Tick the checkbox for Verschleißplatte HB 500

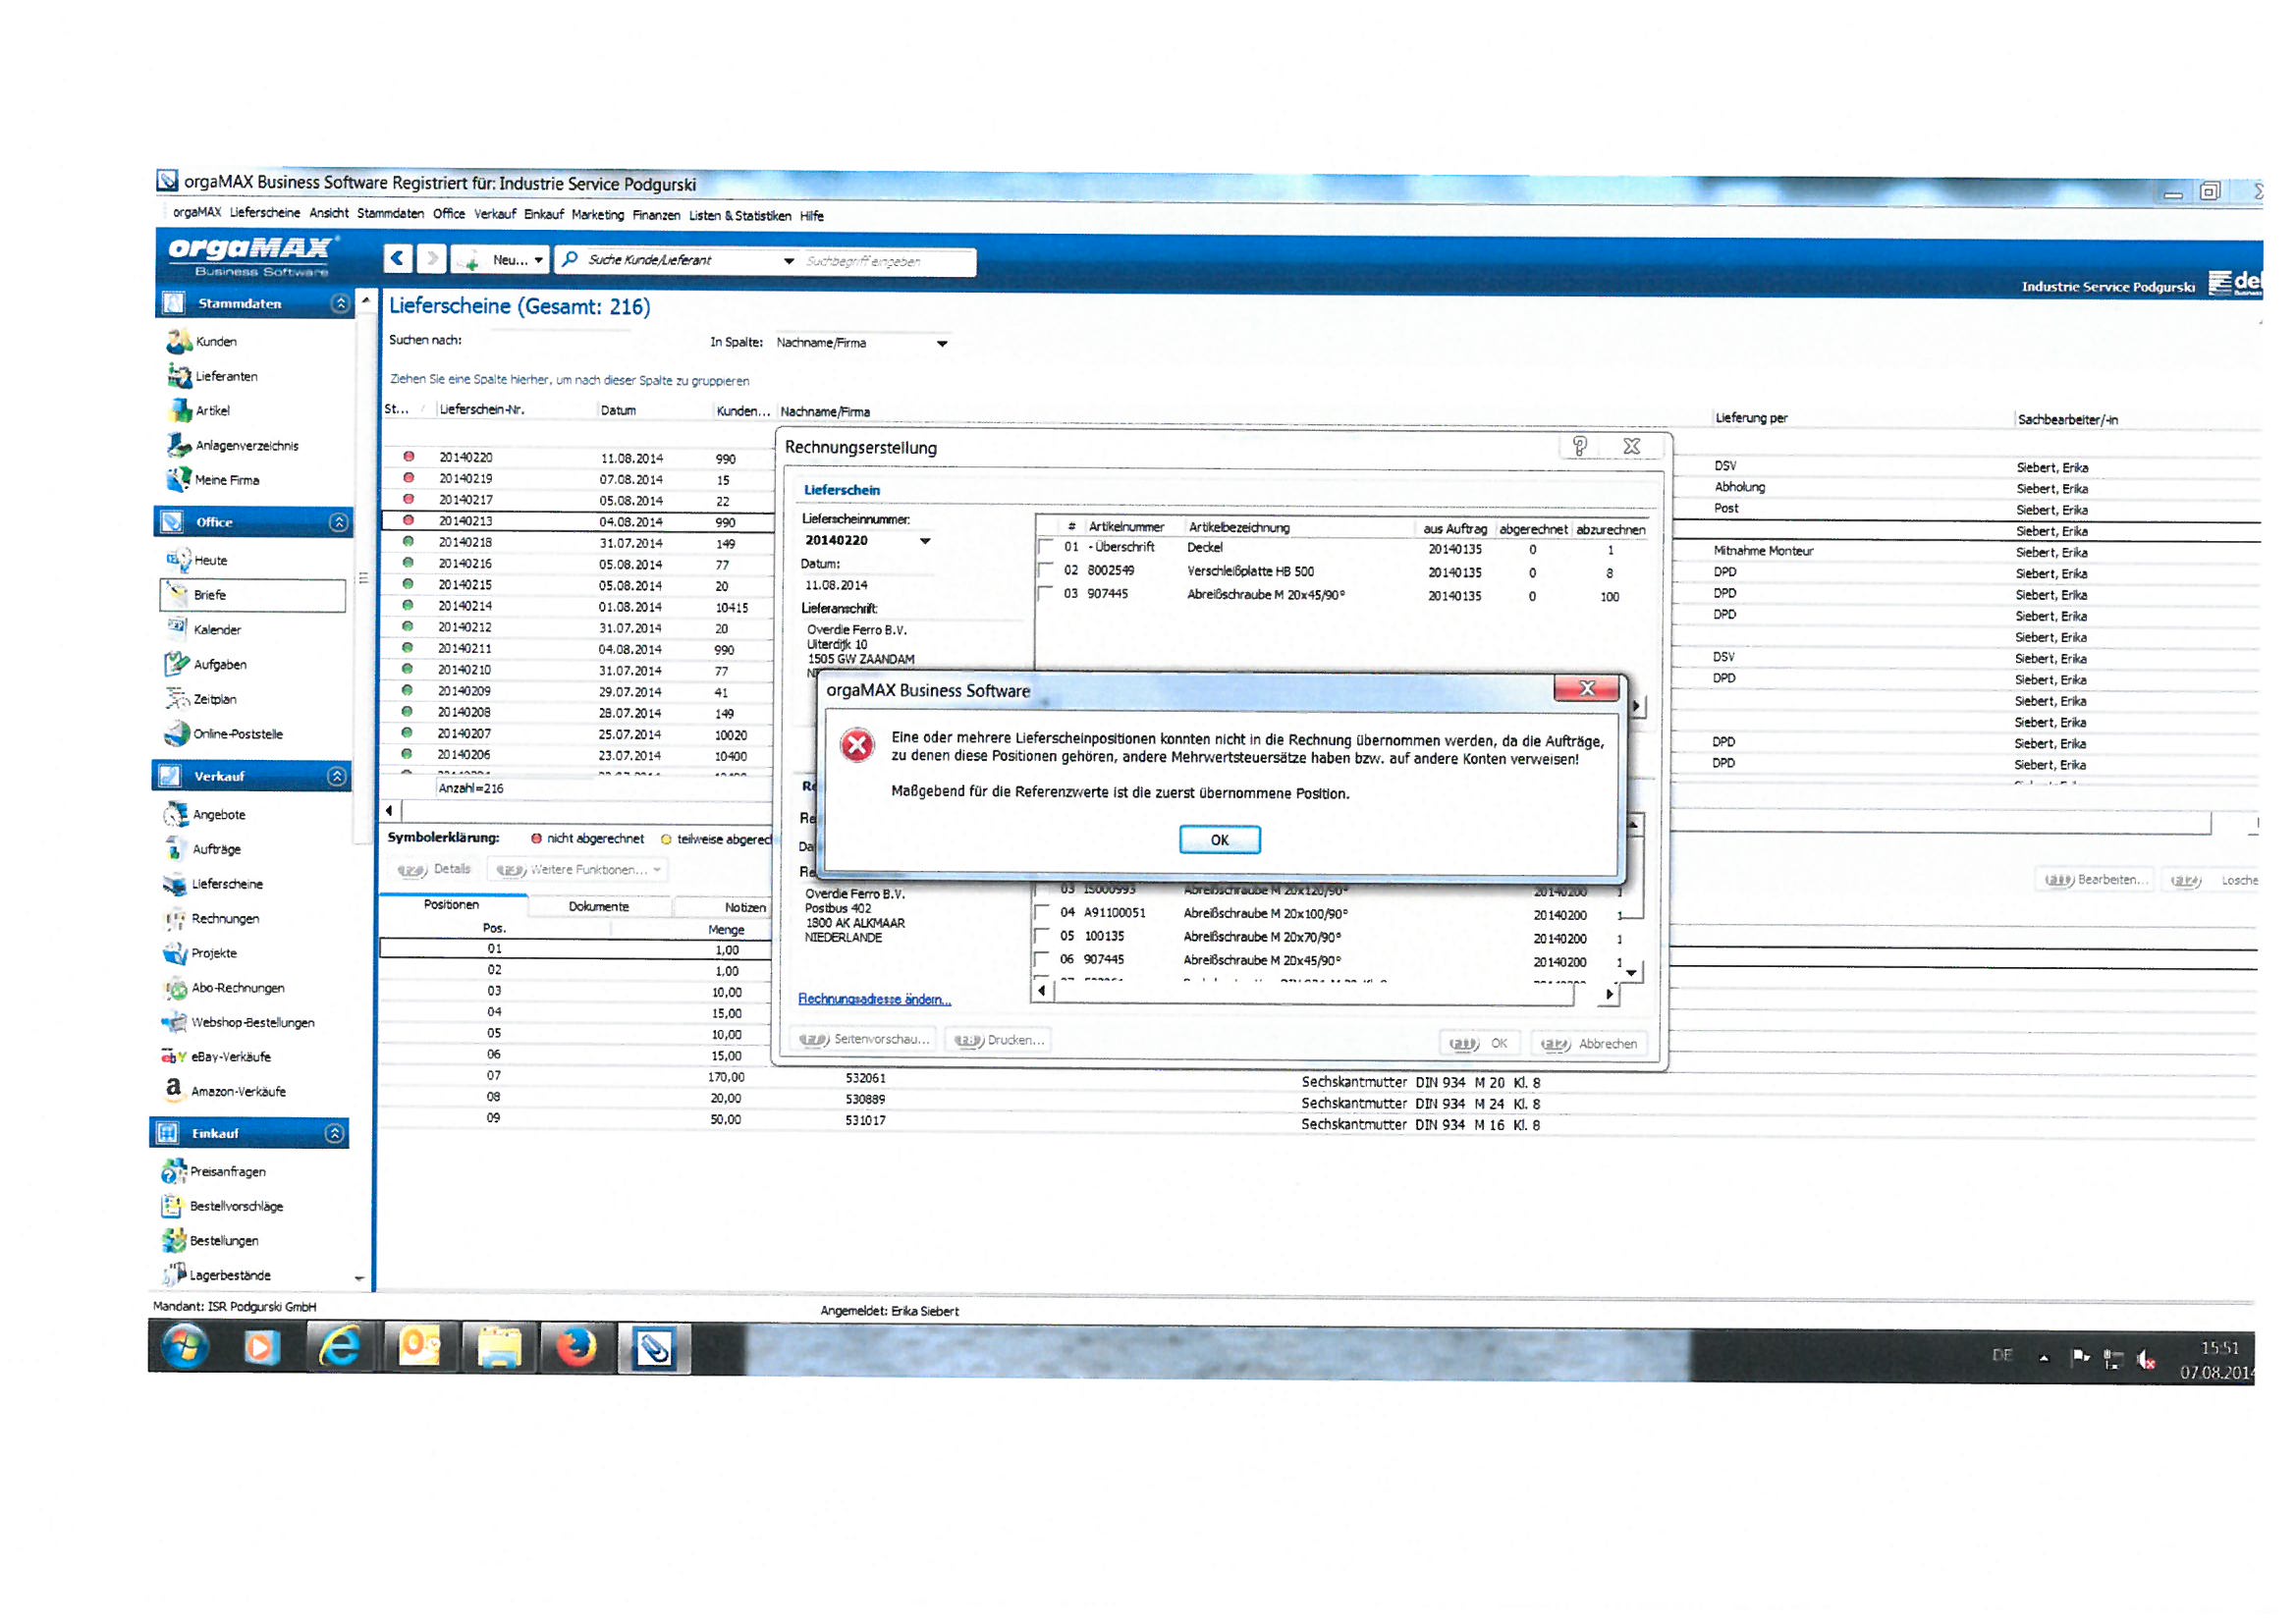point(1046,572)
